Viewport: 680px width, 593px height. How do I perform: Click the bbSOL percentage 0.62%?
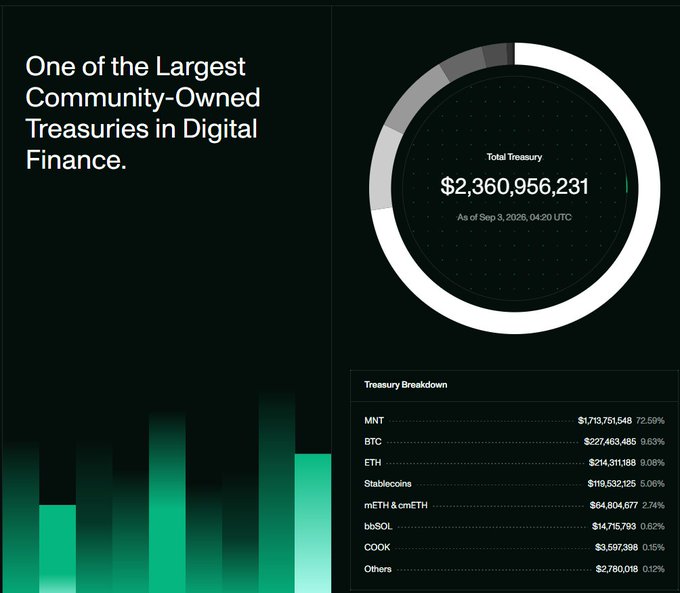[x=652, y=526]
